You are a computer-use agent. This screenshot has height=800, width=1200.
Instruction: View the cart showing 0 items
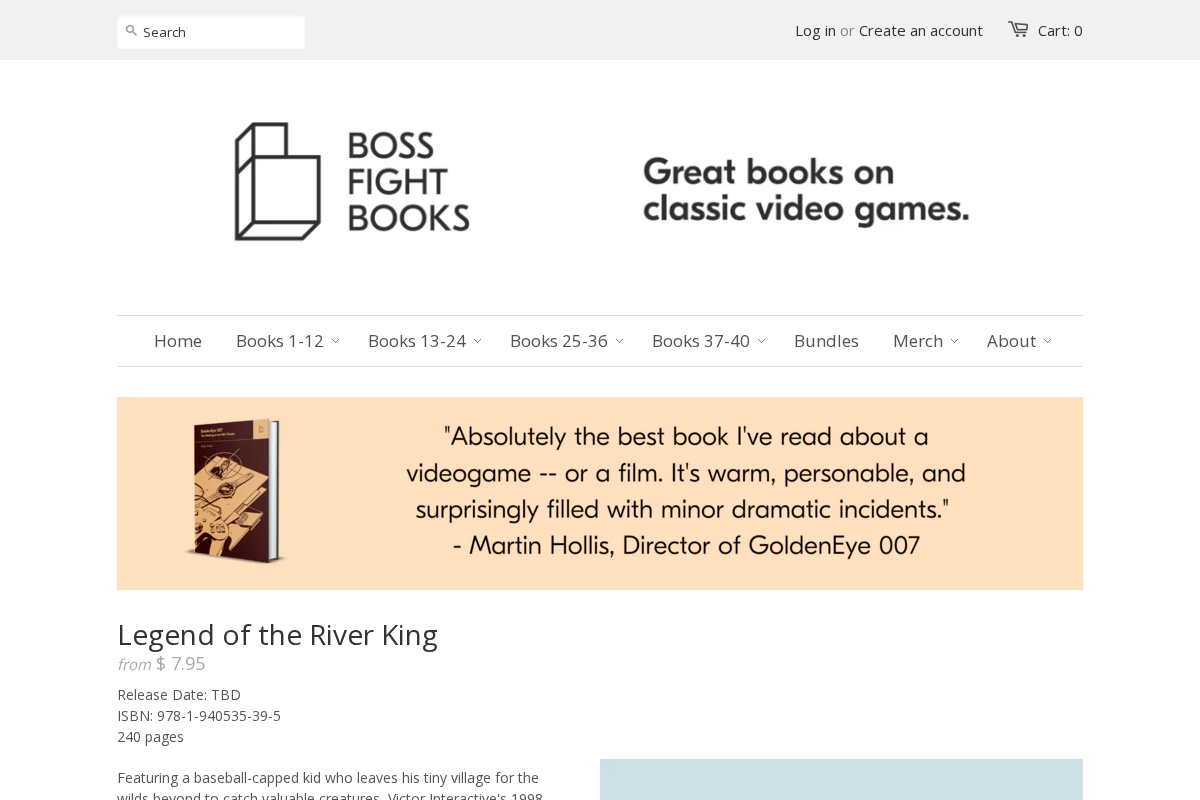(1060, 30)
